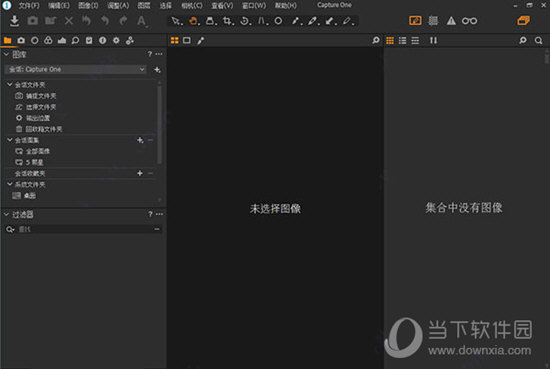Screen dimensions: 550x369
Task: Select the Keystone correction tool
Action: [262, 21]
